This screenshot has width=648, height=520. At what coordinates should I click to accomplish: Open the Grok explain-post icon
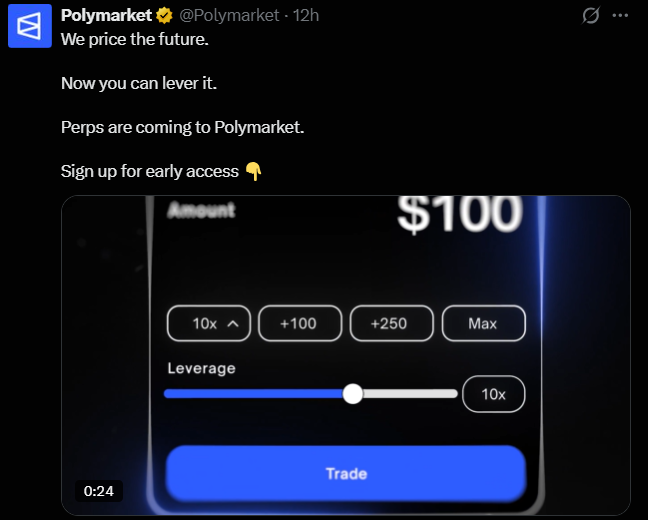click(x=591, y=16)
